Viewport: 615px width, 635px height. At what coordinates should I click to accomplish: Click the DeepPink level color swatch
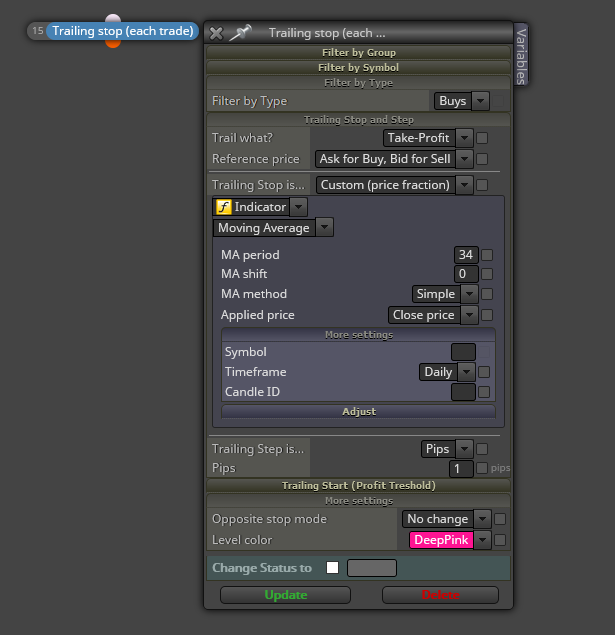[441, 540]
